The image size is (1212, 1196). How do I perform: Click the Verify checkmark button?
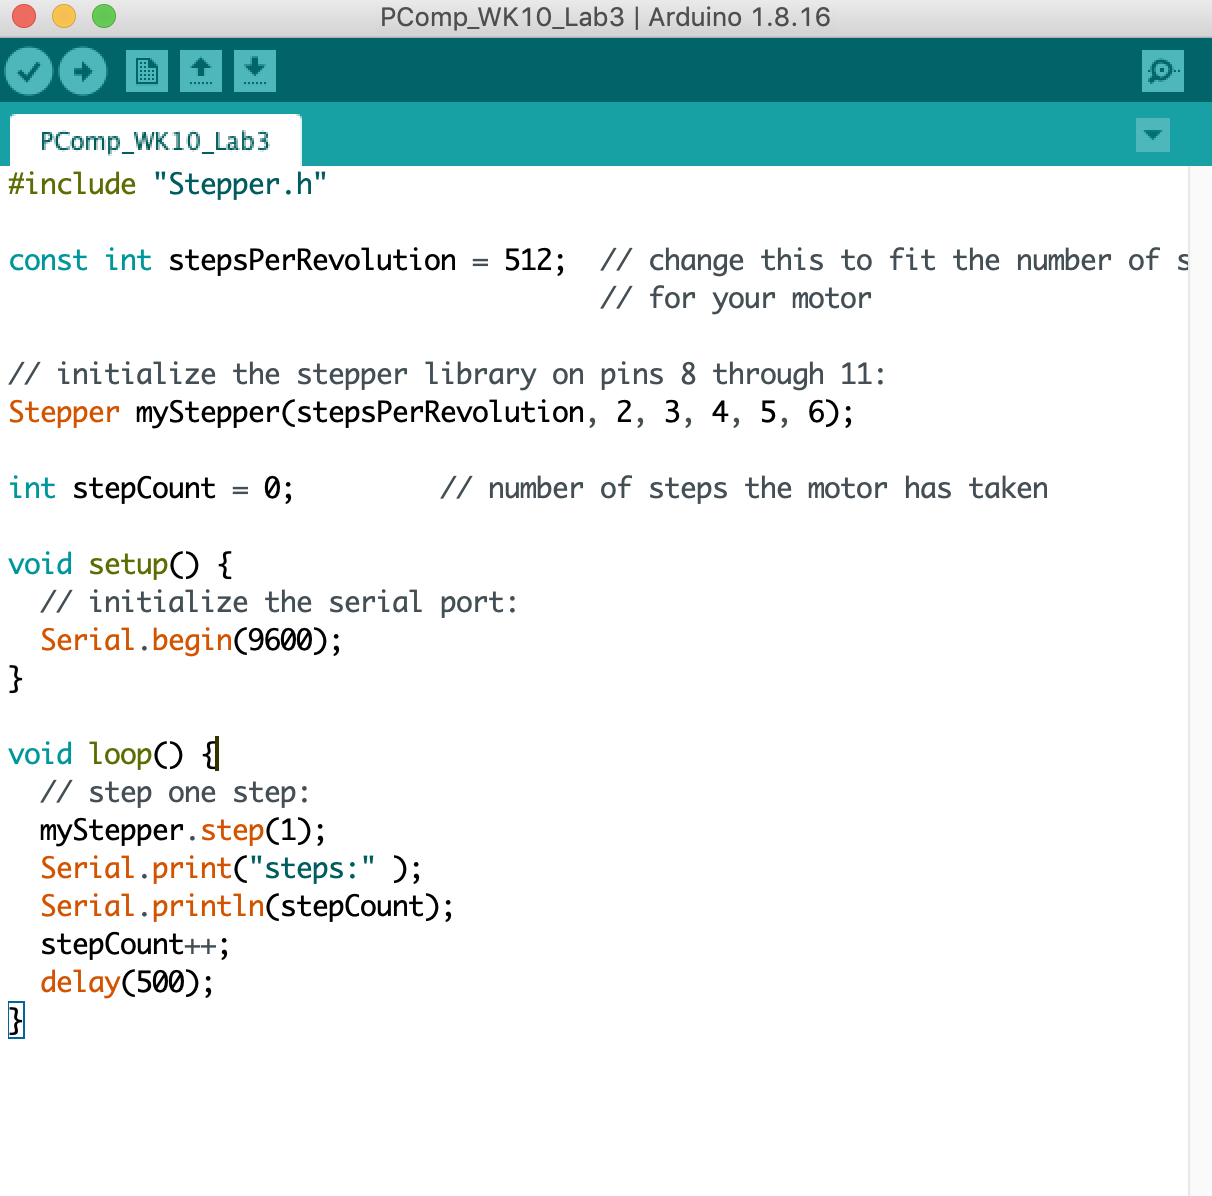coord(29,71)
